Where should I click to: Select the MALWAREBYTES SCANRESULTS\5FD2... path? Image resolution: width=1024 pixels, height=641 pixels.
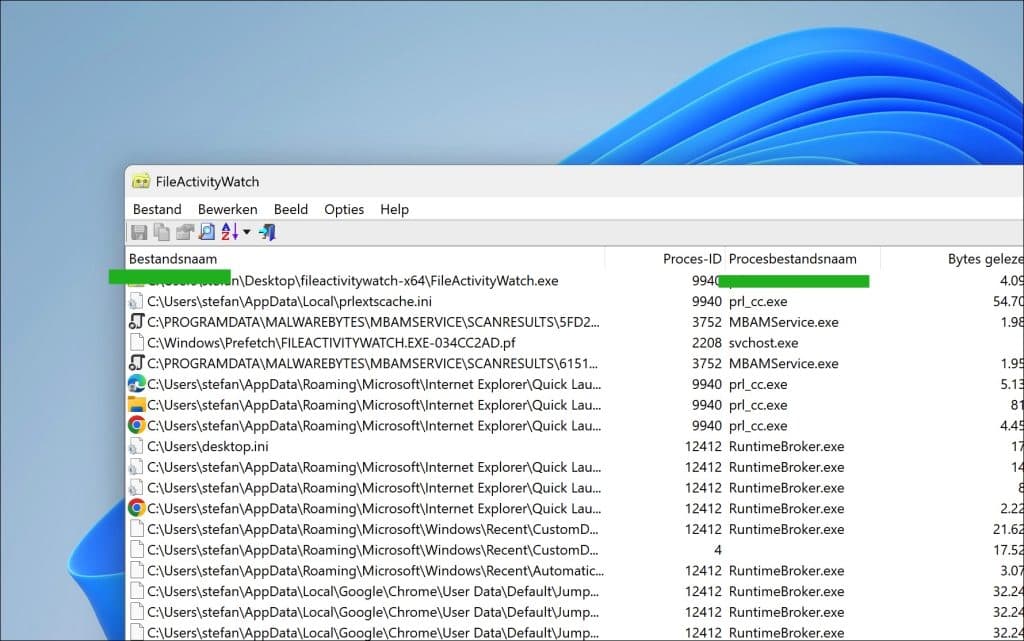pyautogui.click(x=373, y=322)
